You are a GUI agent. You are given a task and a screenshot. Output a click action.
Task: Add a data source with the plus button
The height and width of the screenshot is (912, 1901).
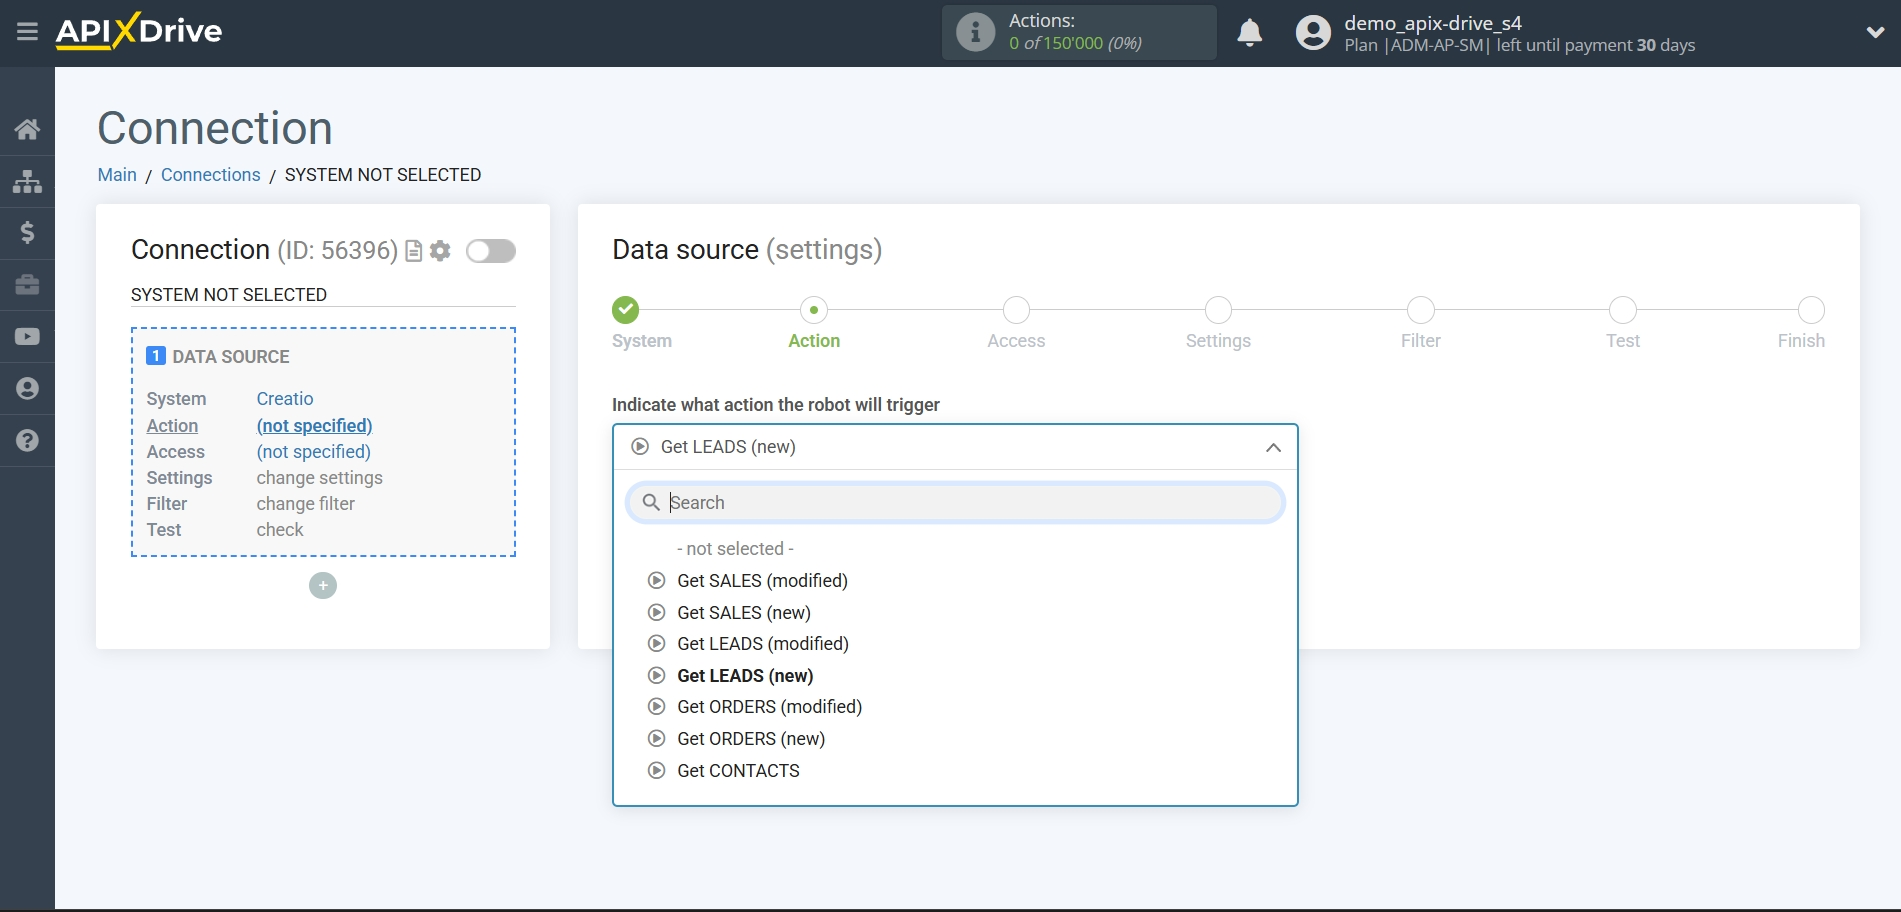pyautogui.click(x=322, y=585)
